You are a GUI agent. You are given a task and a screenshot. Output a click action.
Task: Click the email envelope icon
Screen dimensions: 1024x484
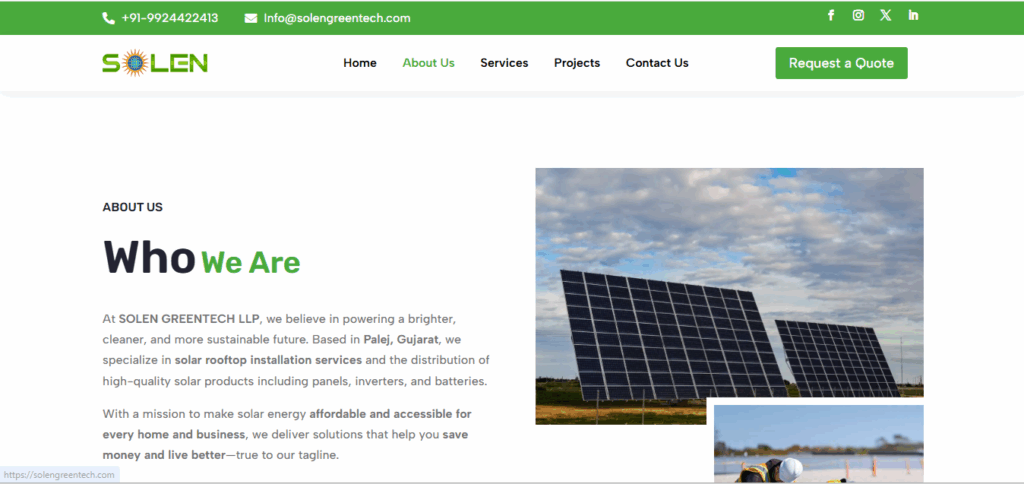[x=250, y=18]
